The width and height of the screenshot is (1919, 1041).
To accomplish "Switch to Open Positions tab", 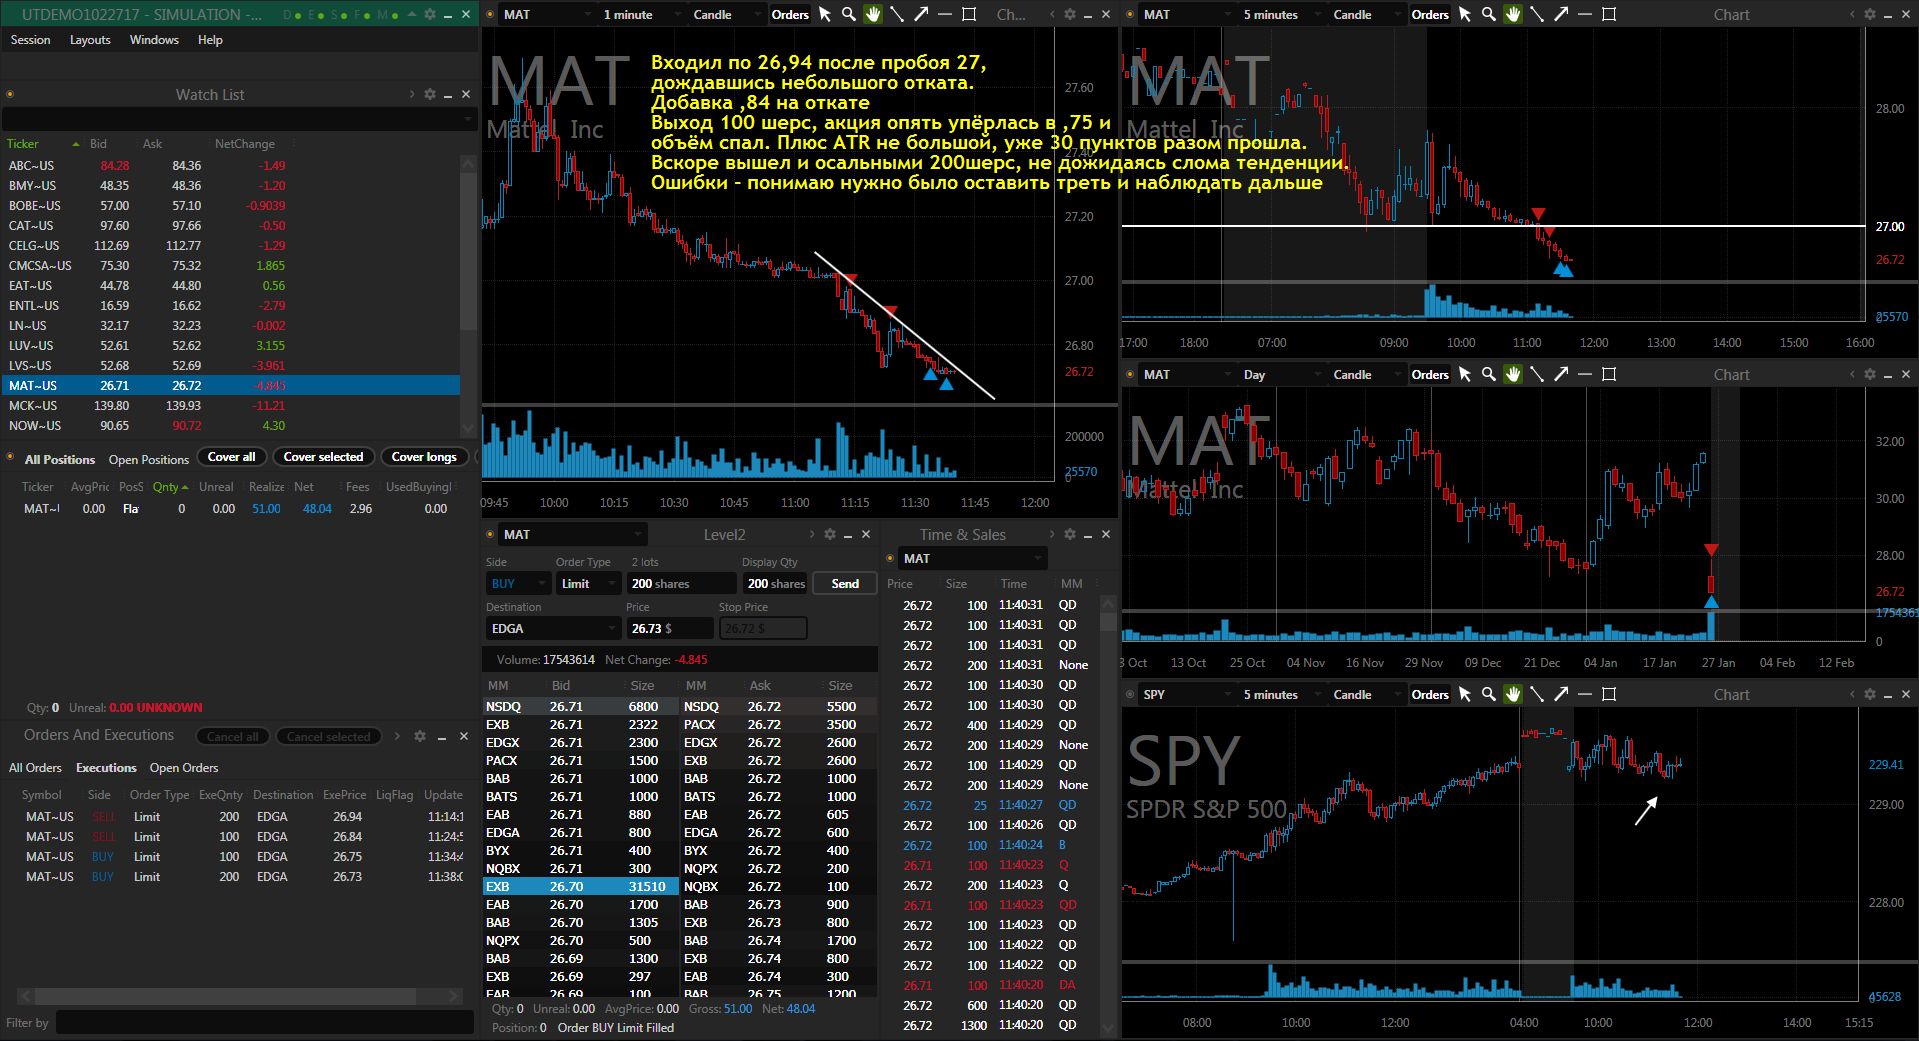I will point(148,459).
